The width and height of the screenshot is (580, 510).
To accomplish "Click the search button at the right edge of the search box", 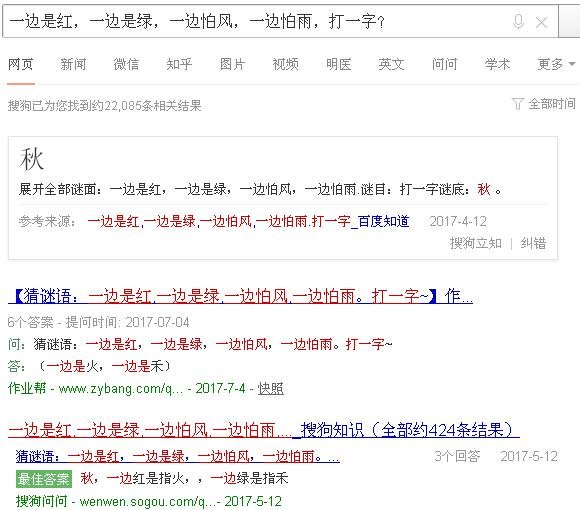I will point(569,21).
